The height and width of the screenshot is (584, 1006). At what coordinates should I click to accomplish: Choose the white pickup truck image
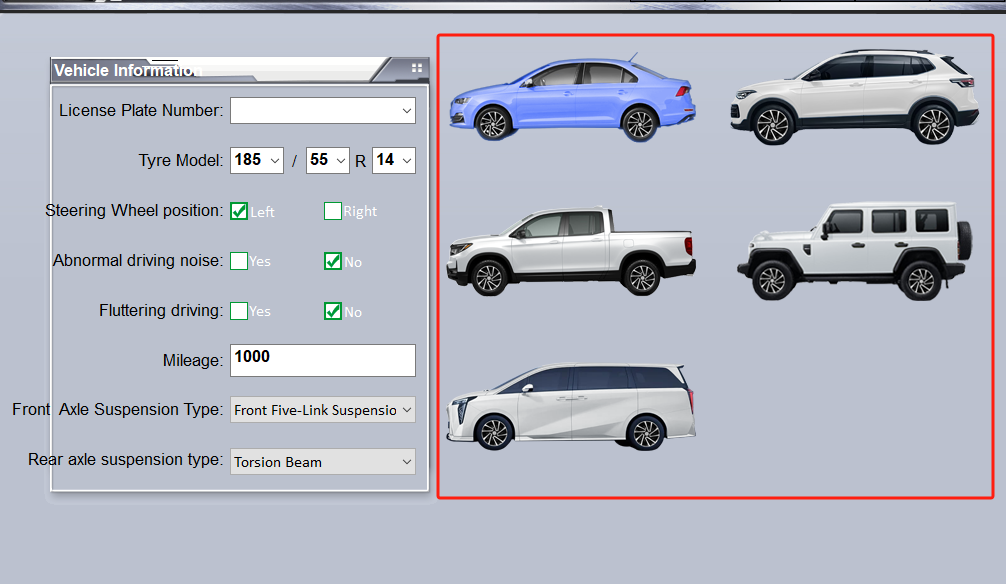pyautogui.click(x=570, y=252)
